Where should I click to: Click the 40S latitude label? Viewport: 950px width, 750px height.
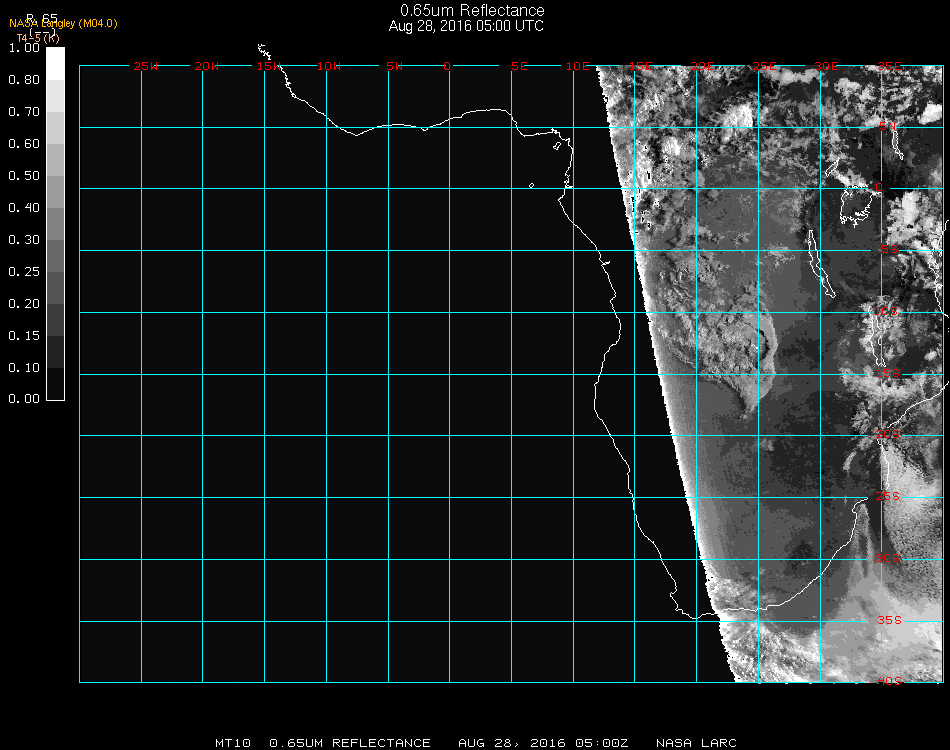click(889, 681)
